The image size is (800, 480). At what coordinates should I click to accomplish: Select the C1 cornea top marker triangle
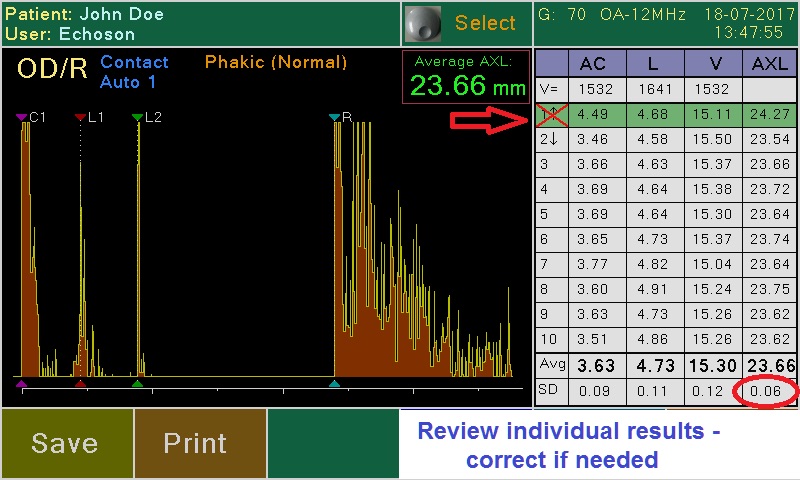pos(21,117)
